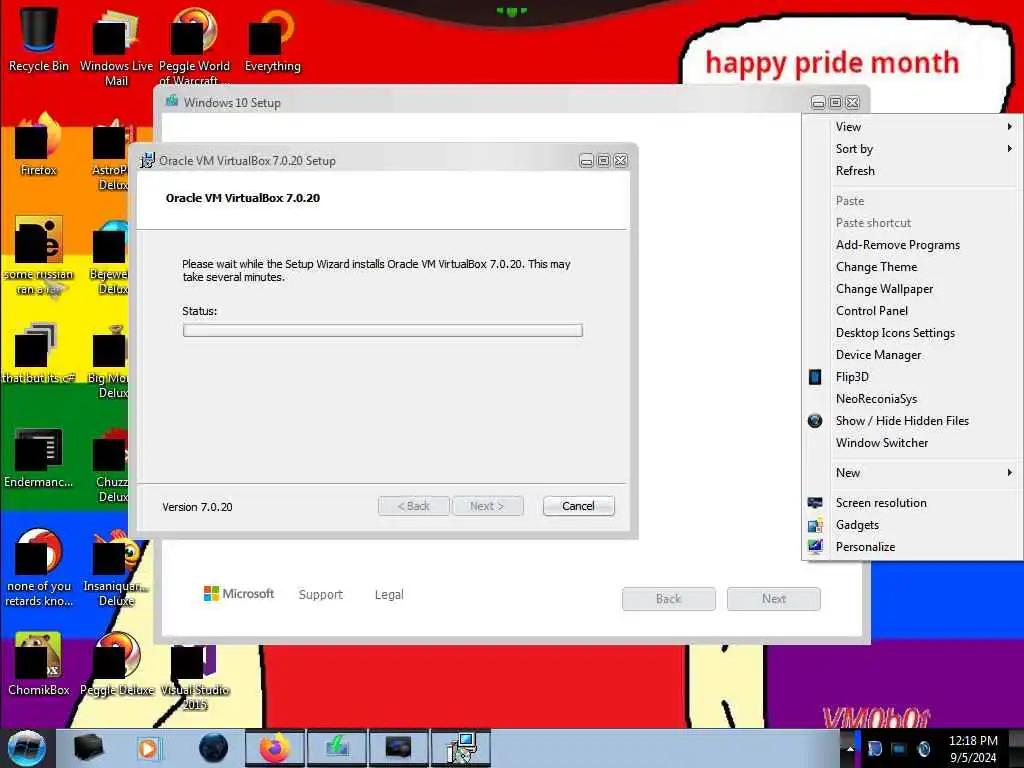Open Visual Studio 2015 desktop icon
This screenshot has width=1024, height=768.
[194, 676]
